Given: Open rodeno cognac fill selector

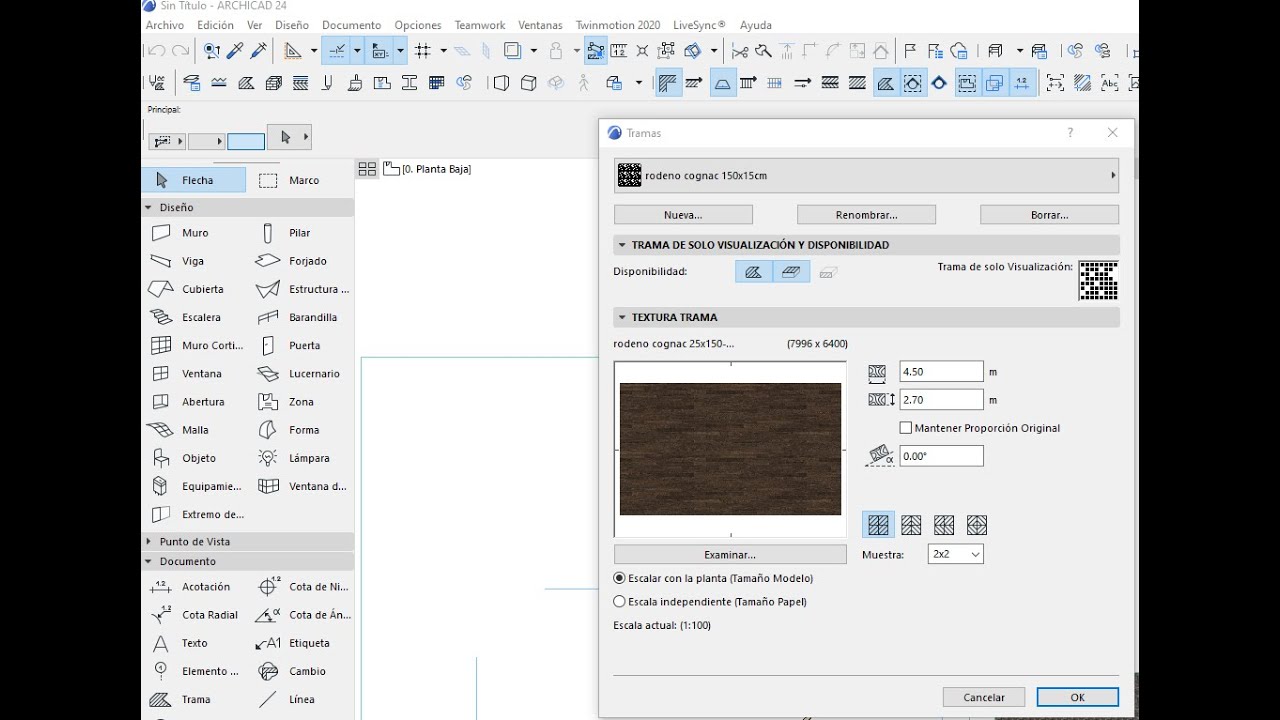Looking at the screenshot, I should pyautogui.click(x=866, y=175).
